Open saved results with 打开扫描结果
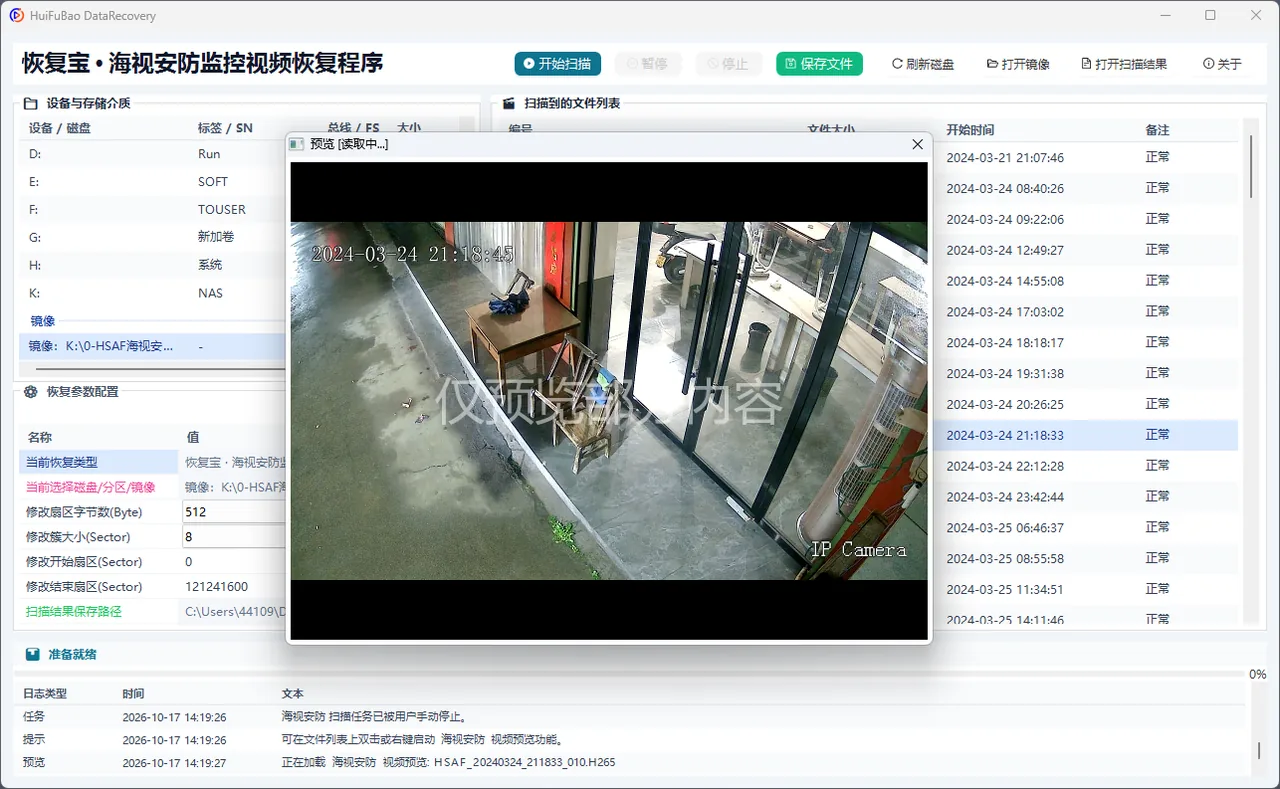 (1124, 64)
